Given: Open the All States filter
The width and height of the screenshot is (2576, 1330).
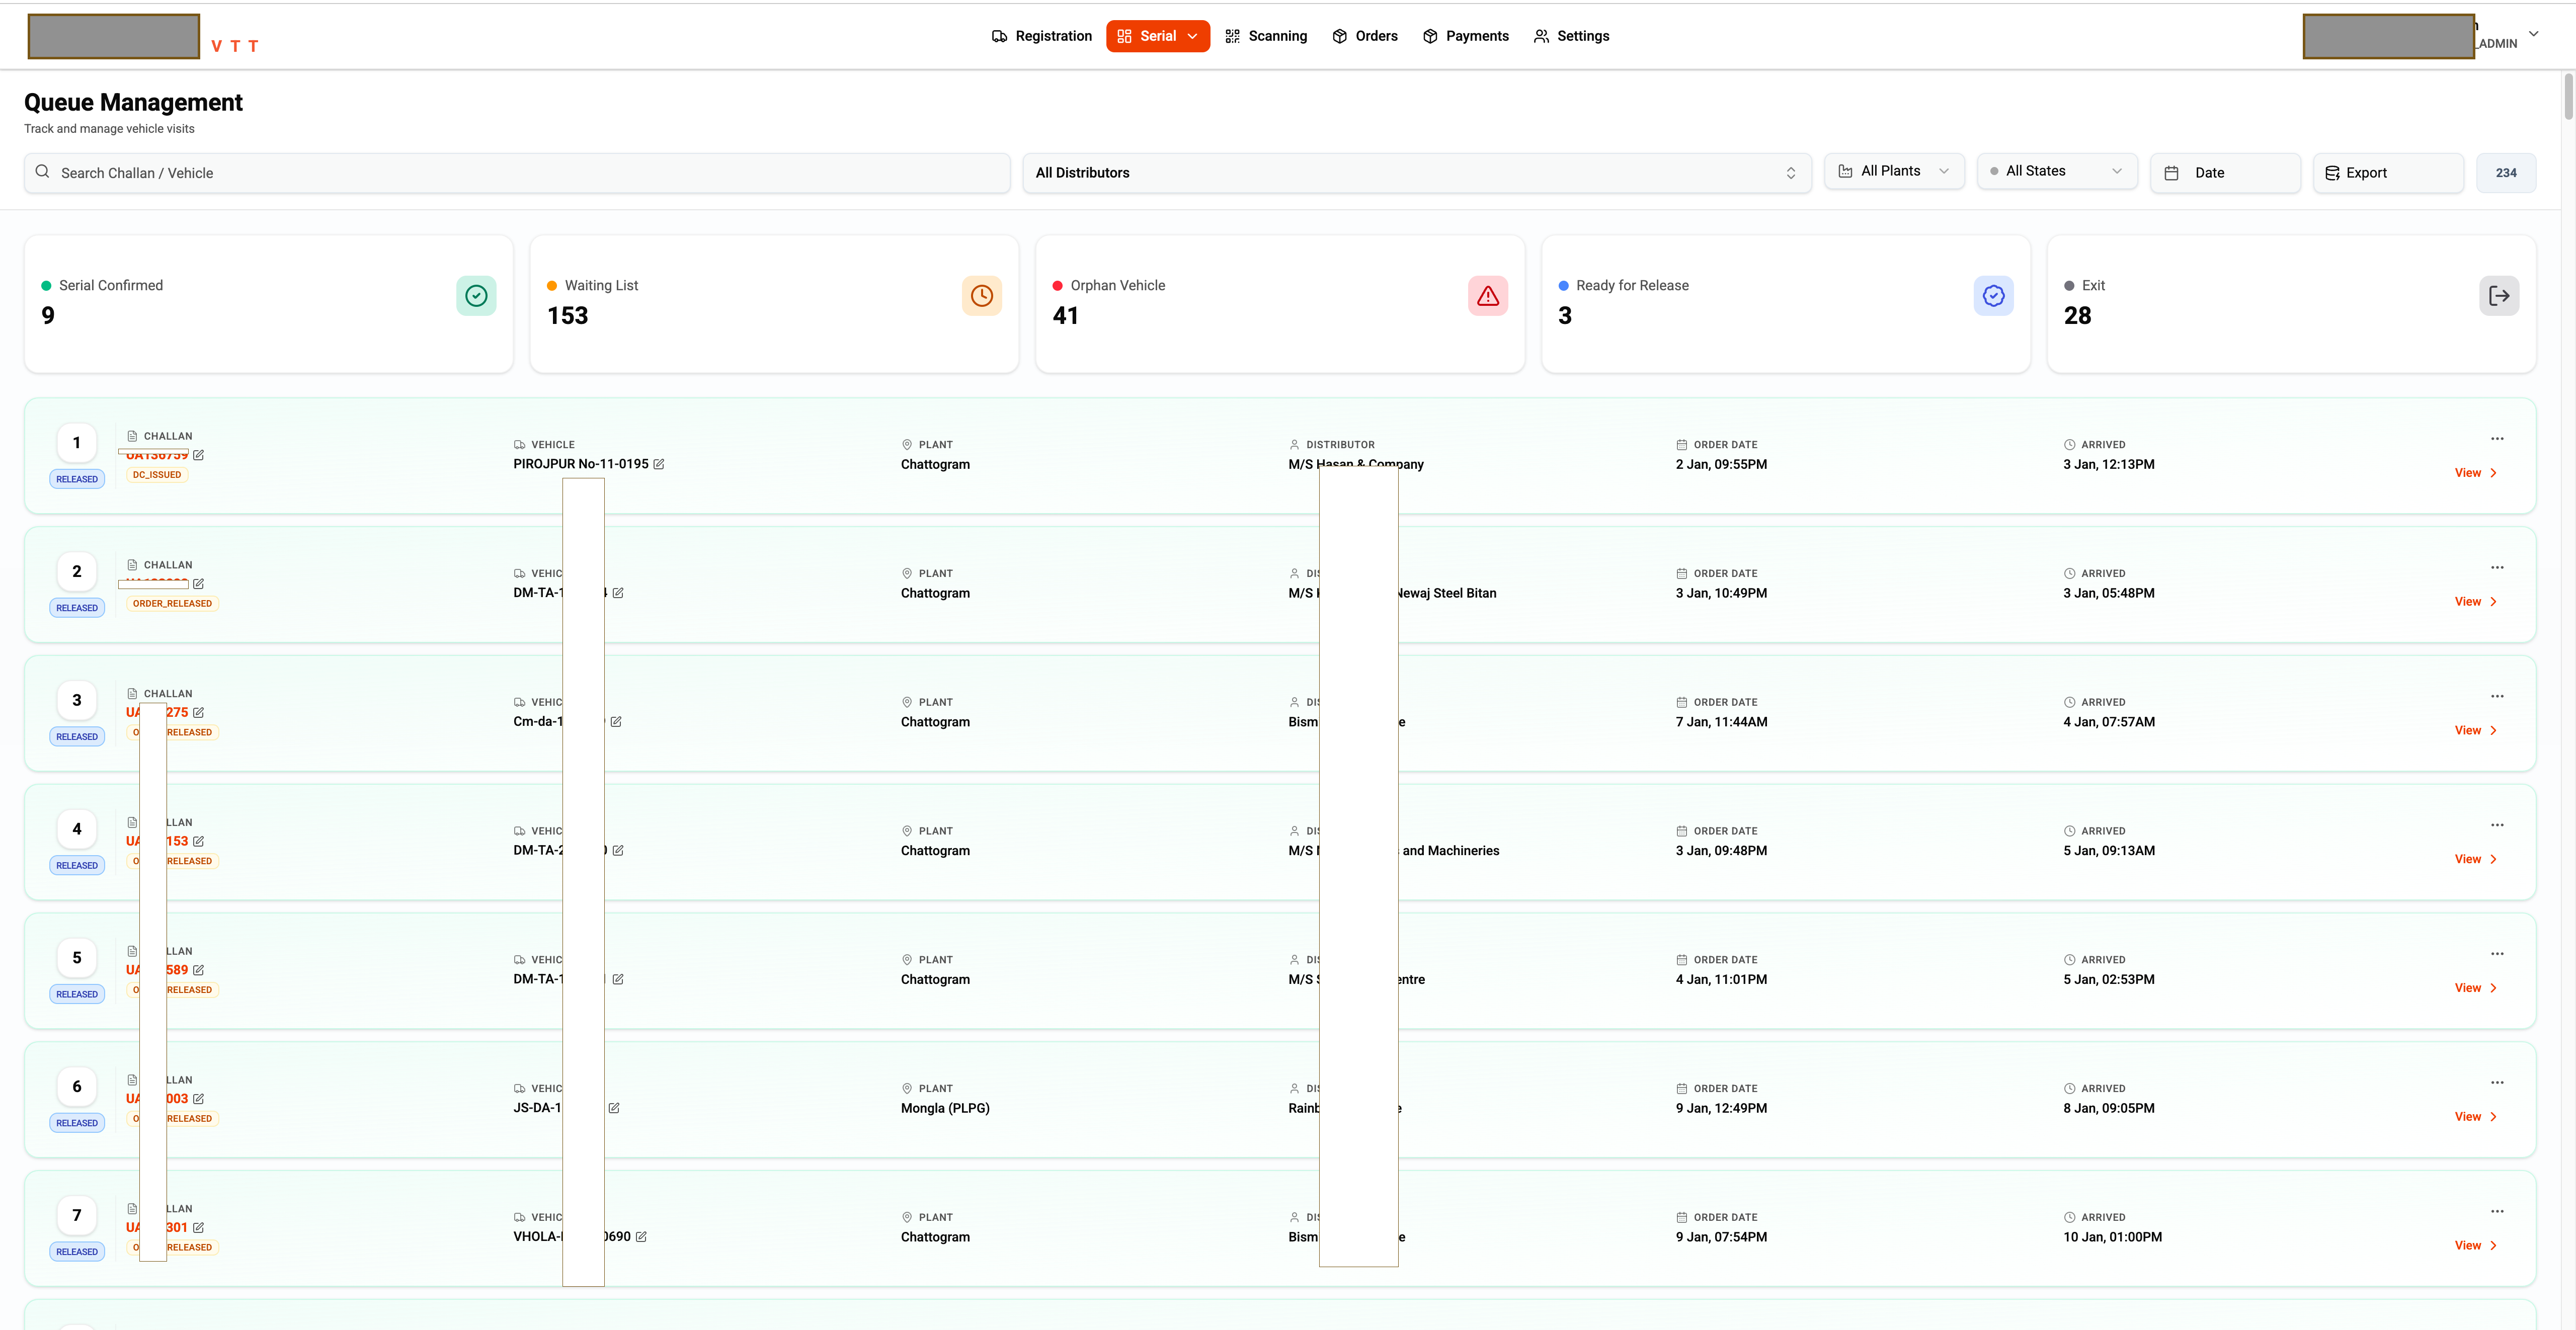Looking at the screenshot, I should [x=2056, y=171].
